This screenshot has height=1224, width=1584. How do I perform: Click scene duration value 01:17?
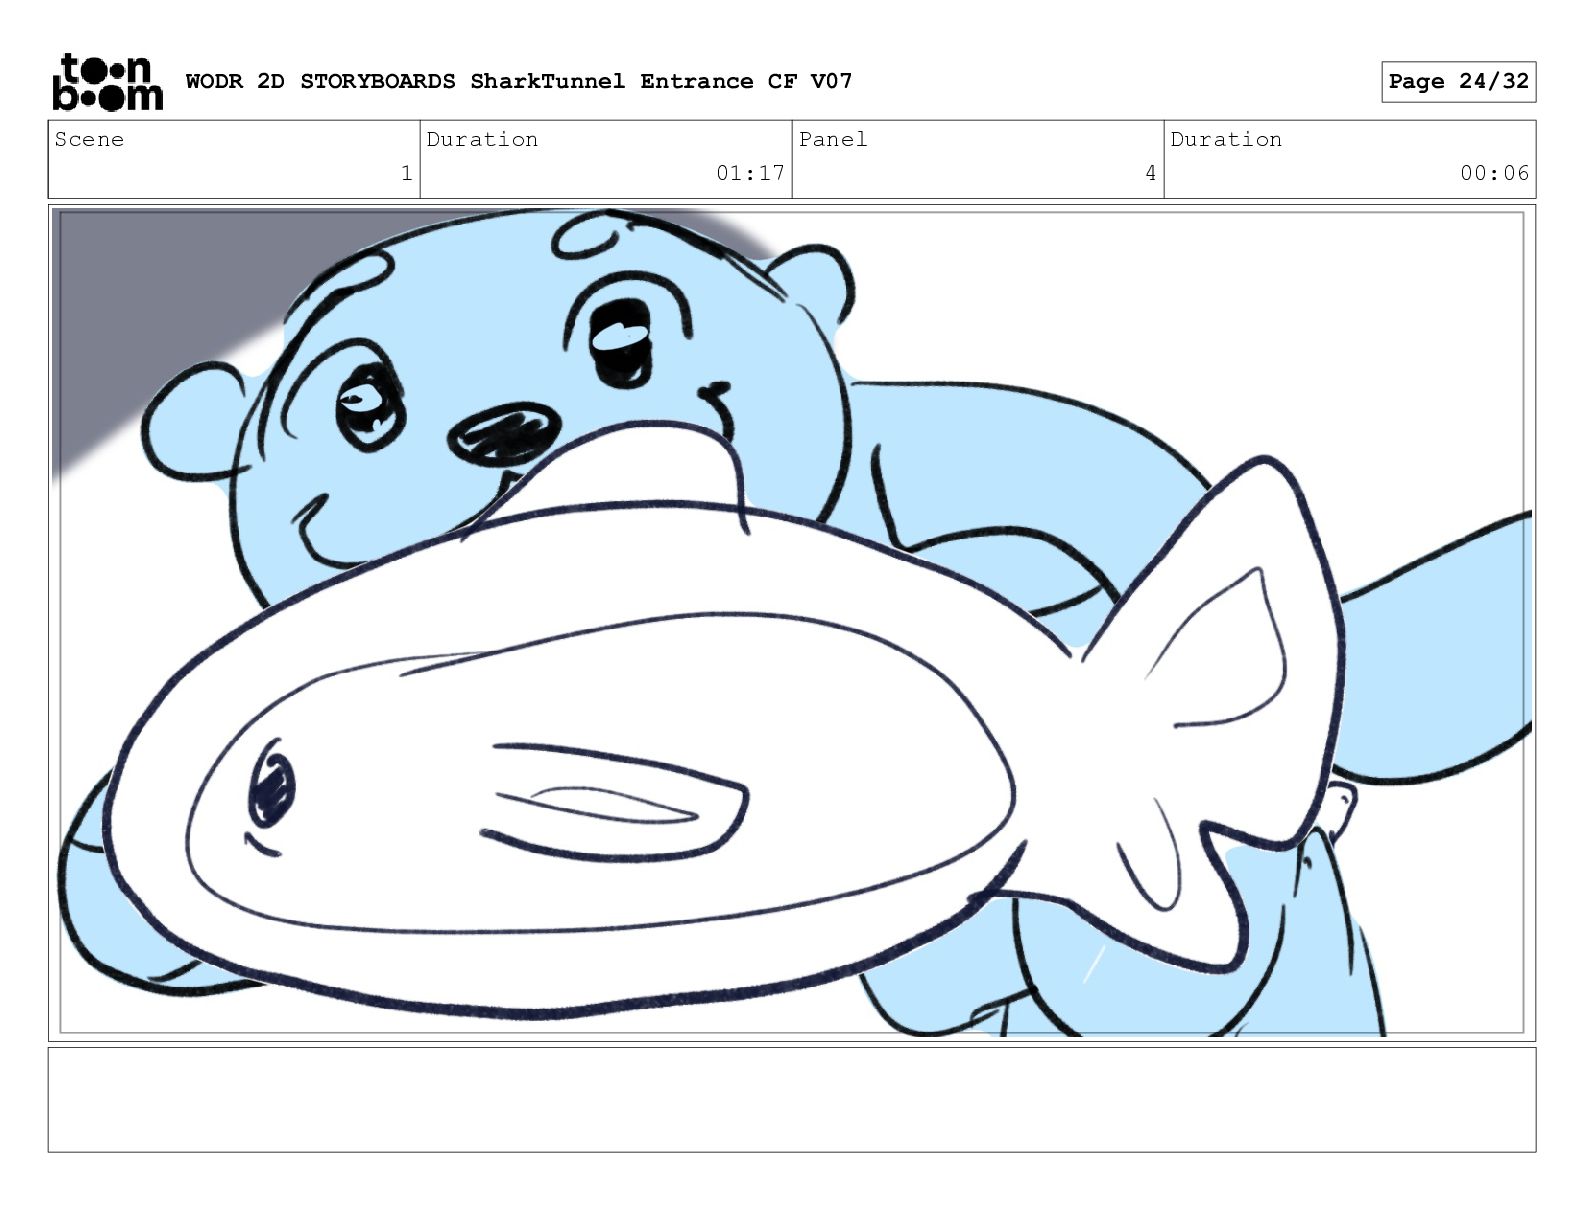[x=750, y=173]
